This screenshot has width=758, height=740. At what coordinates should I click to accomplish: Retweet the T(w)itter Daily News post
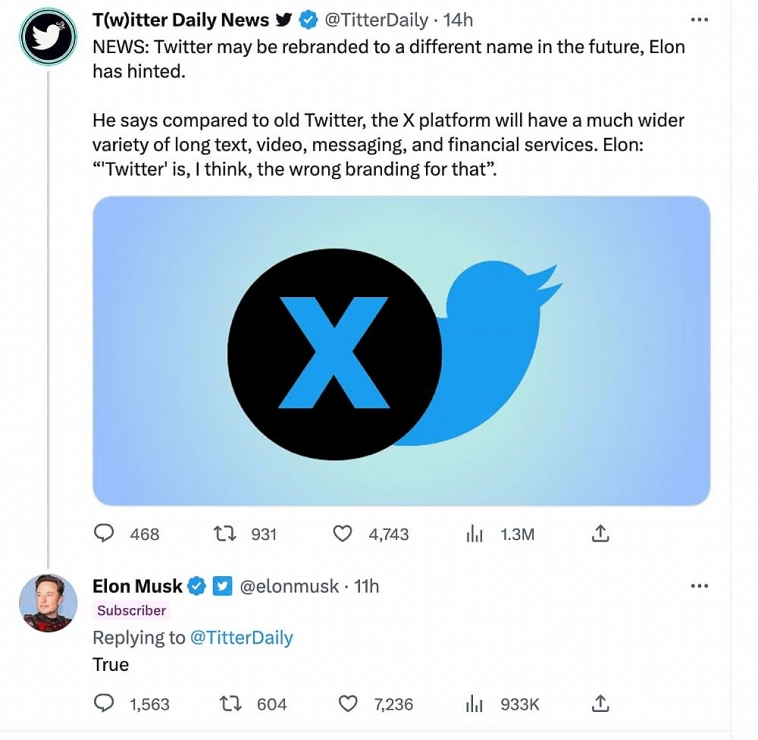point(226,534)
